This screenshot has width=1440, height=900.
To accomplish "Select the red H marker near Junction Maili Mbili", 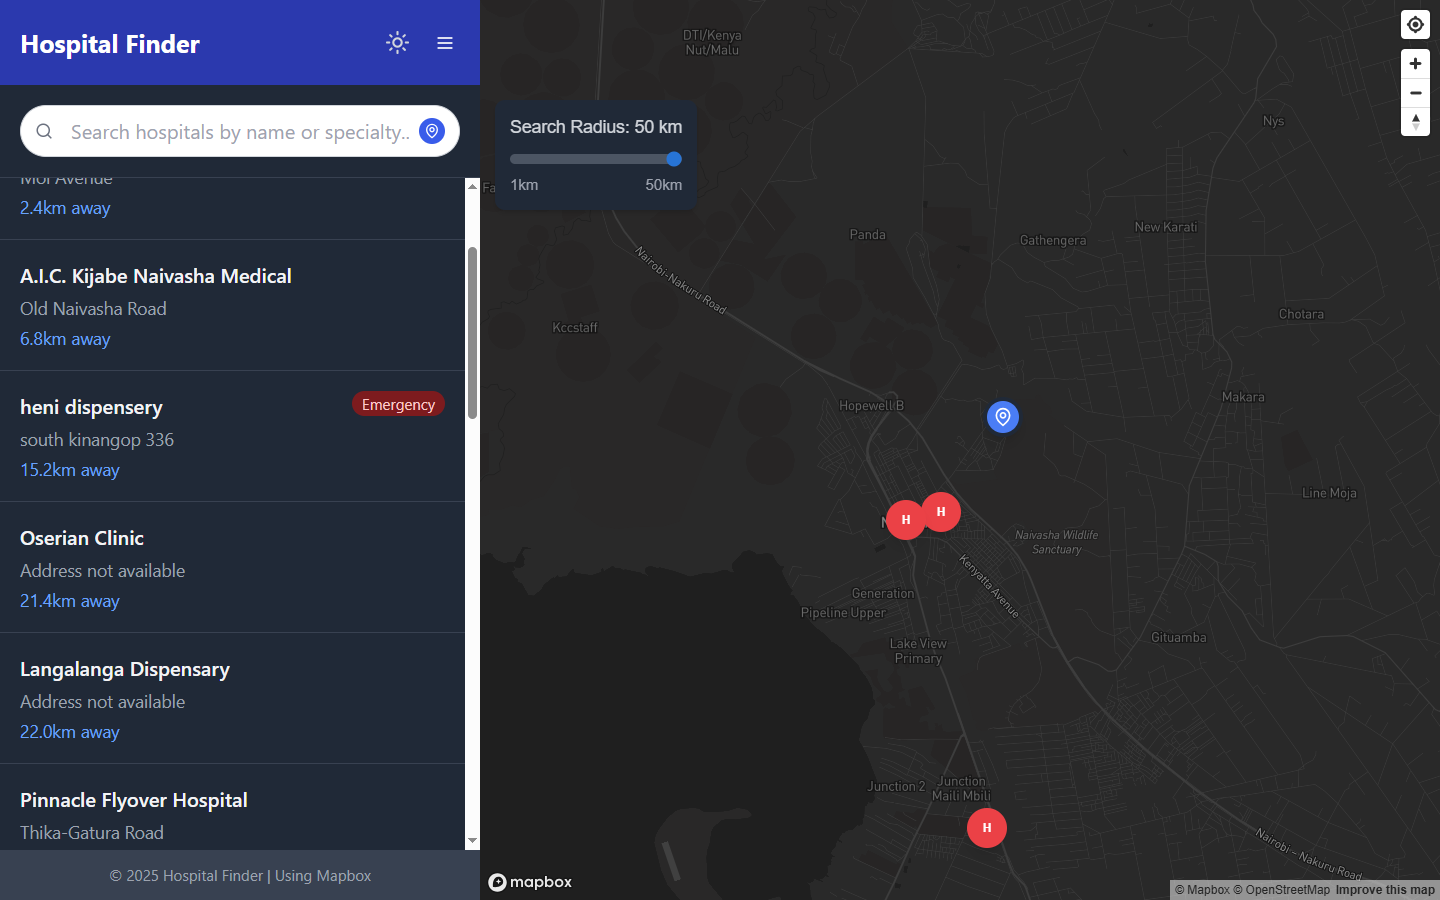I will [x=987, y=828].
